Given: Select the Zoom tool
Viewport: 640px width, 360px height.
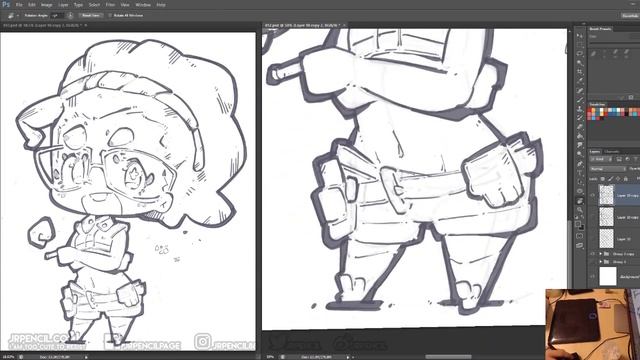Looking at the screenshot, I should click(x=580, y=210).
